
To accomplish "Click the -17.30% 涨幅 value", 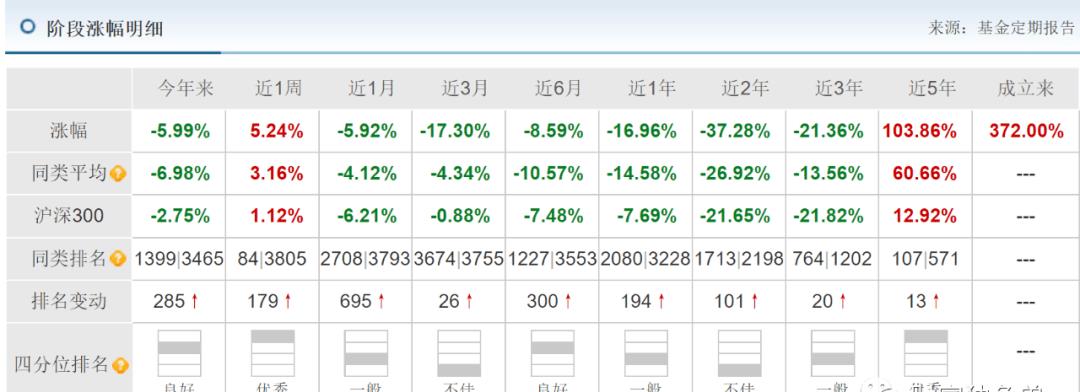I will pos(455,131).
